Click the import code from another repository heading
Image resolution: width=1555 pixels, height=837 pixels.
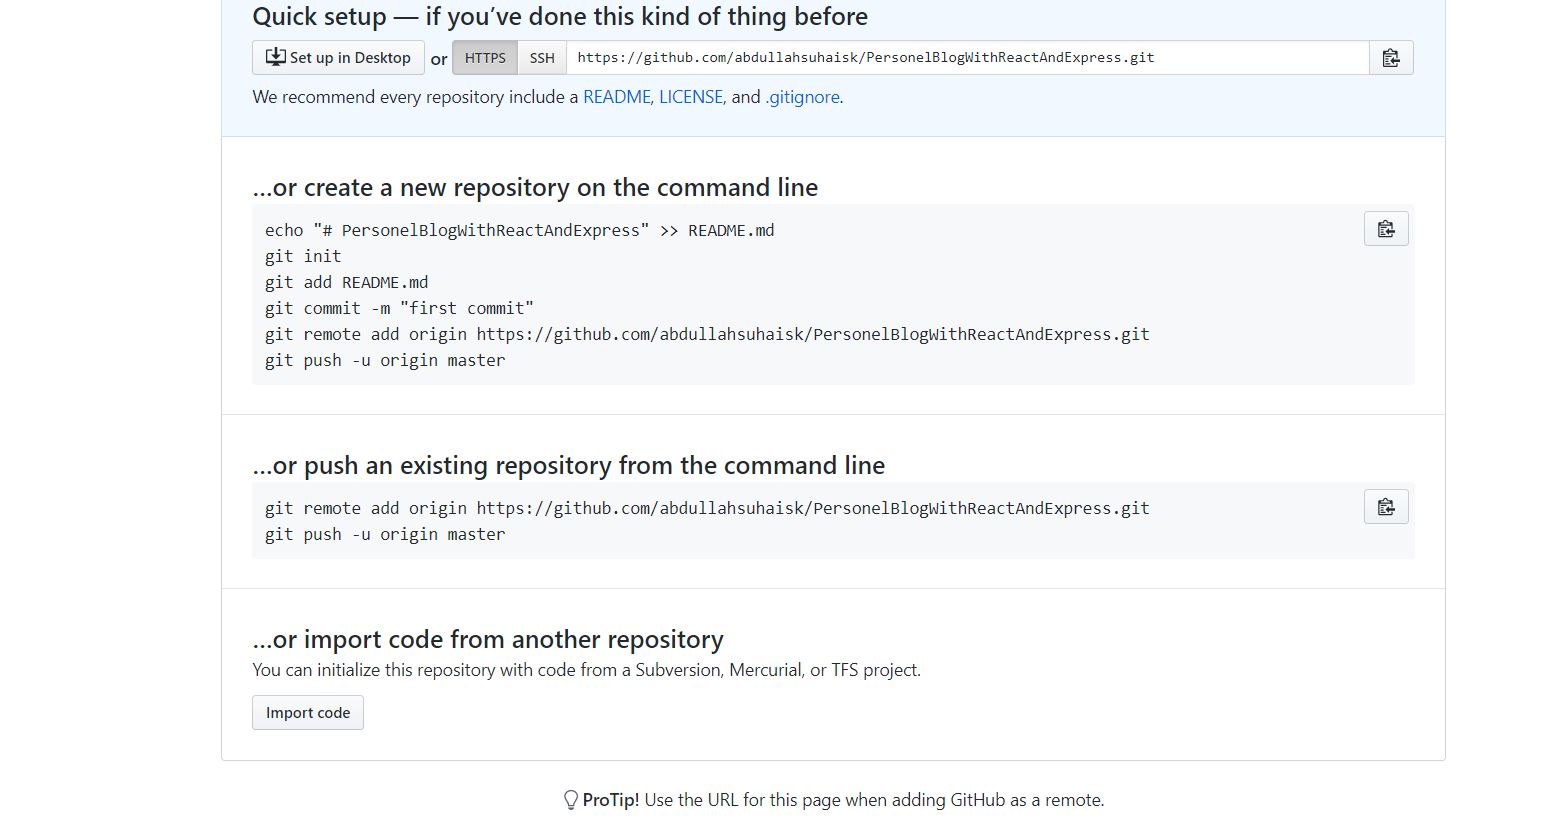488,639
